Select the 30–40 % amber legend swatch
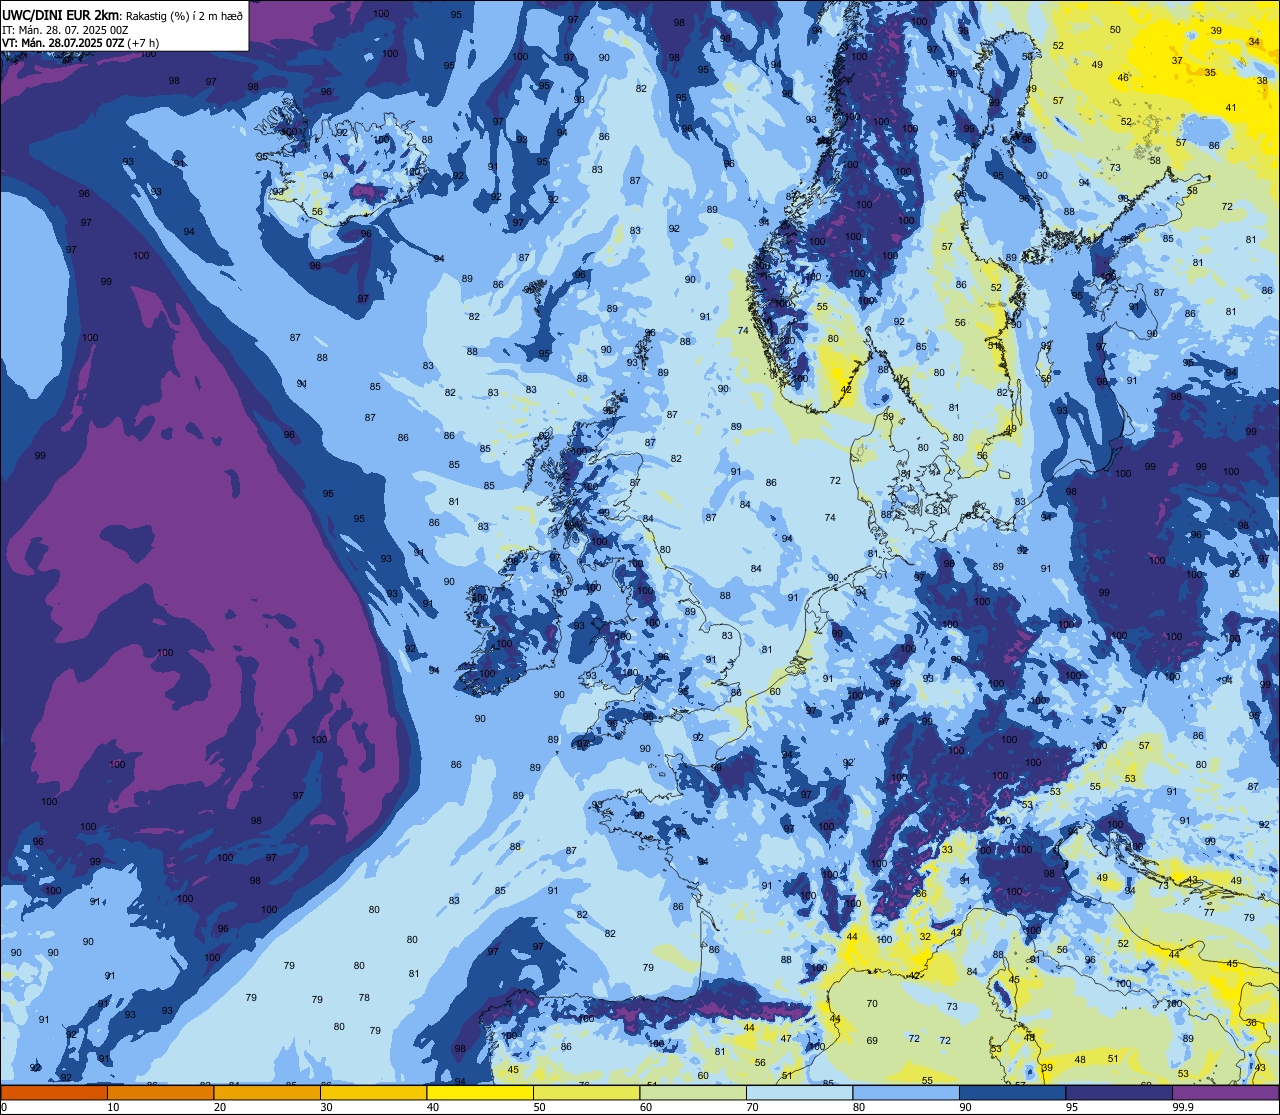1280x1115 pixels. [x=373, y=1092]
